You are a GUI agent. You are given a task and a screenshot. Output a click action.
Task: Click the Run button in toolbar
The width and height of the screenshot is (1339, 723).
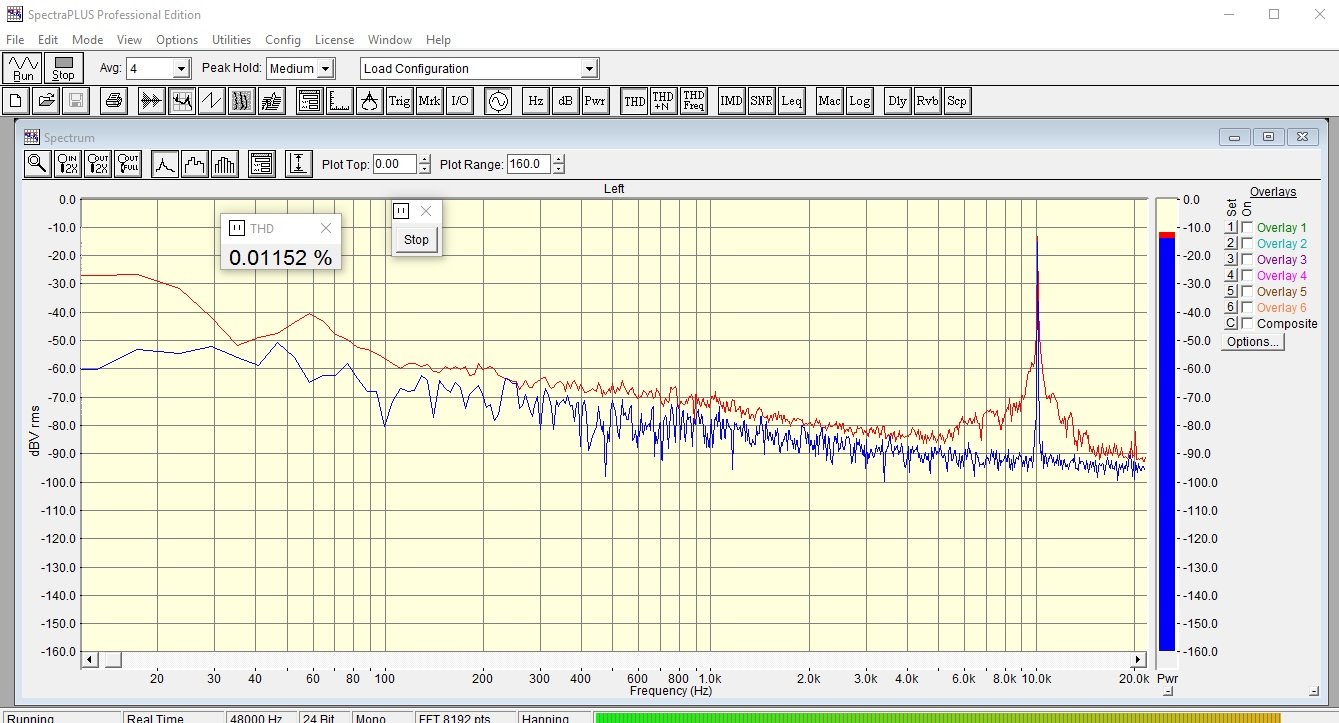point(22,68)
